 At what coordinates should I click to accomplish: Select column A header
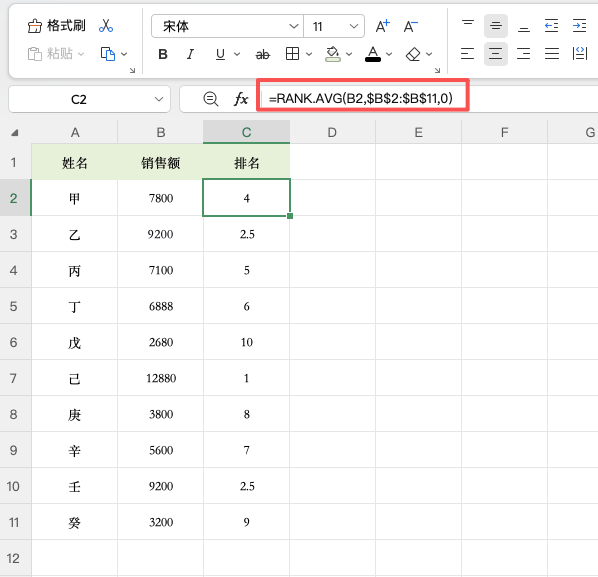[75, 132]
